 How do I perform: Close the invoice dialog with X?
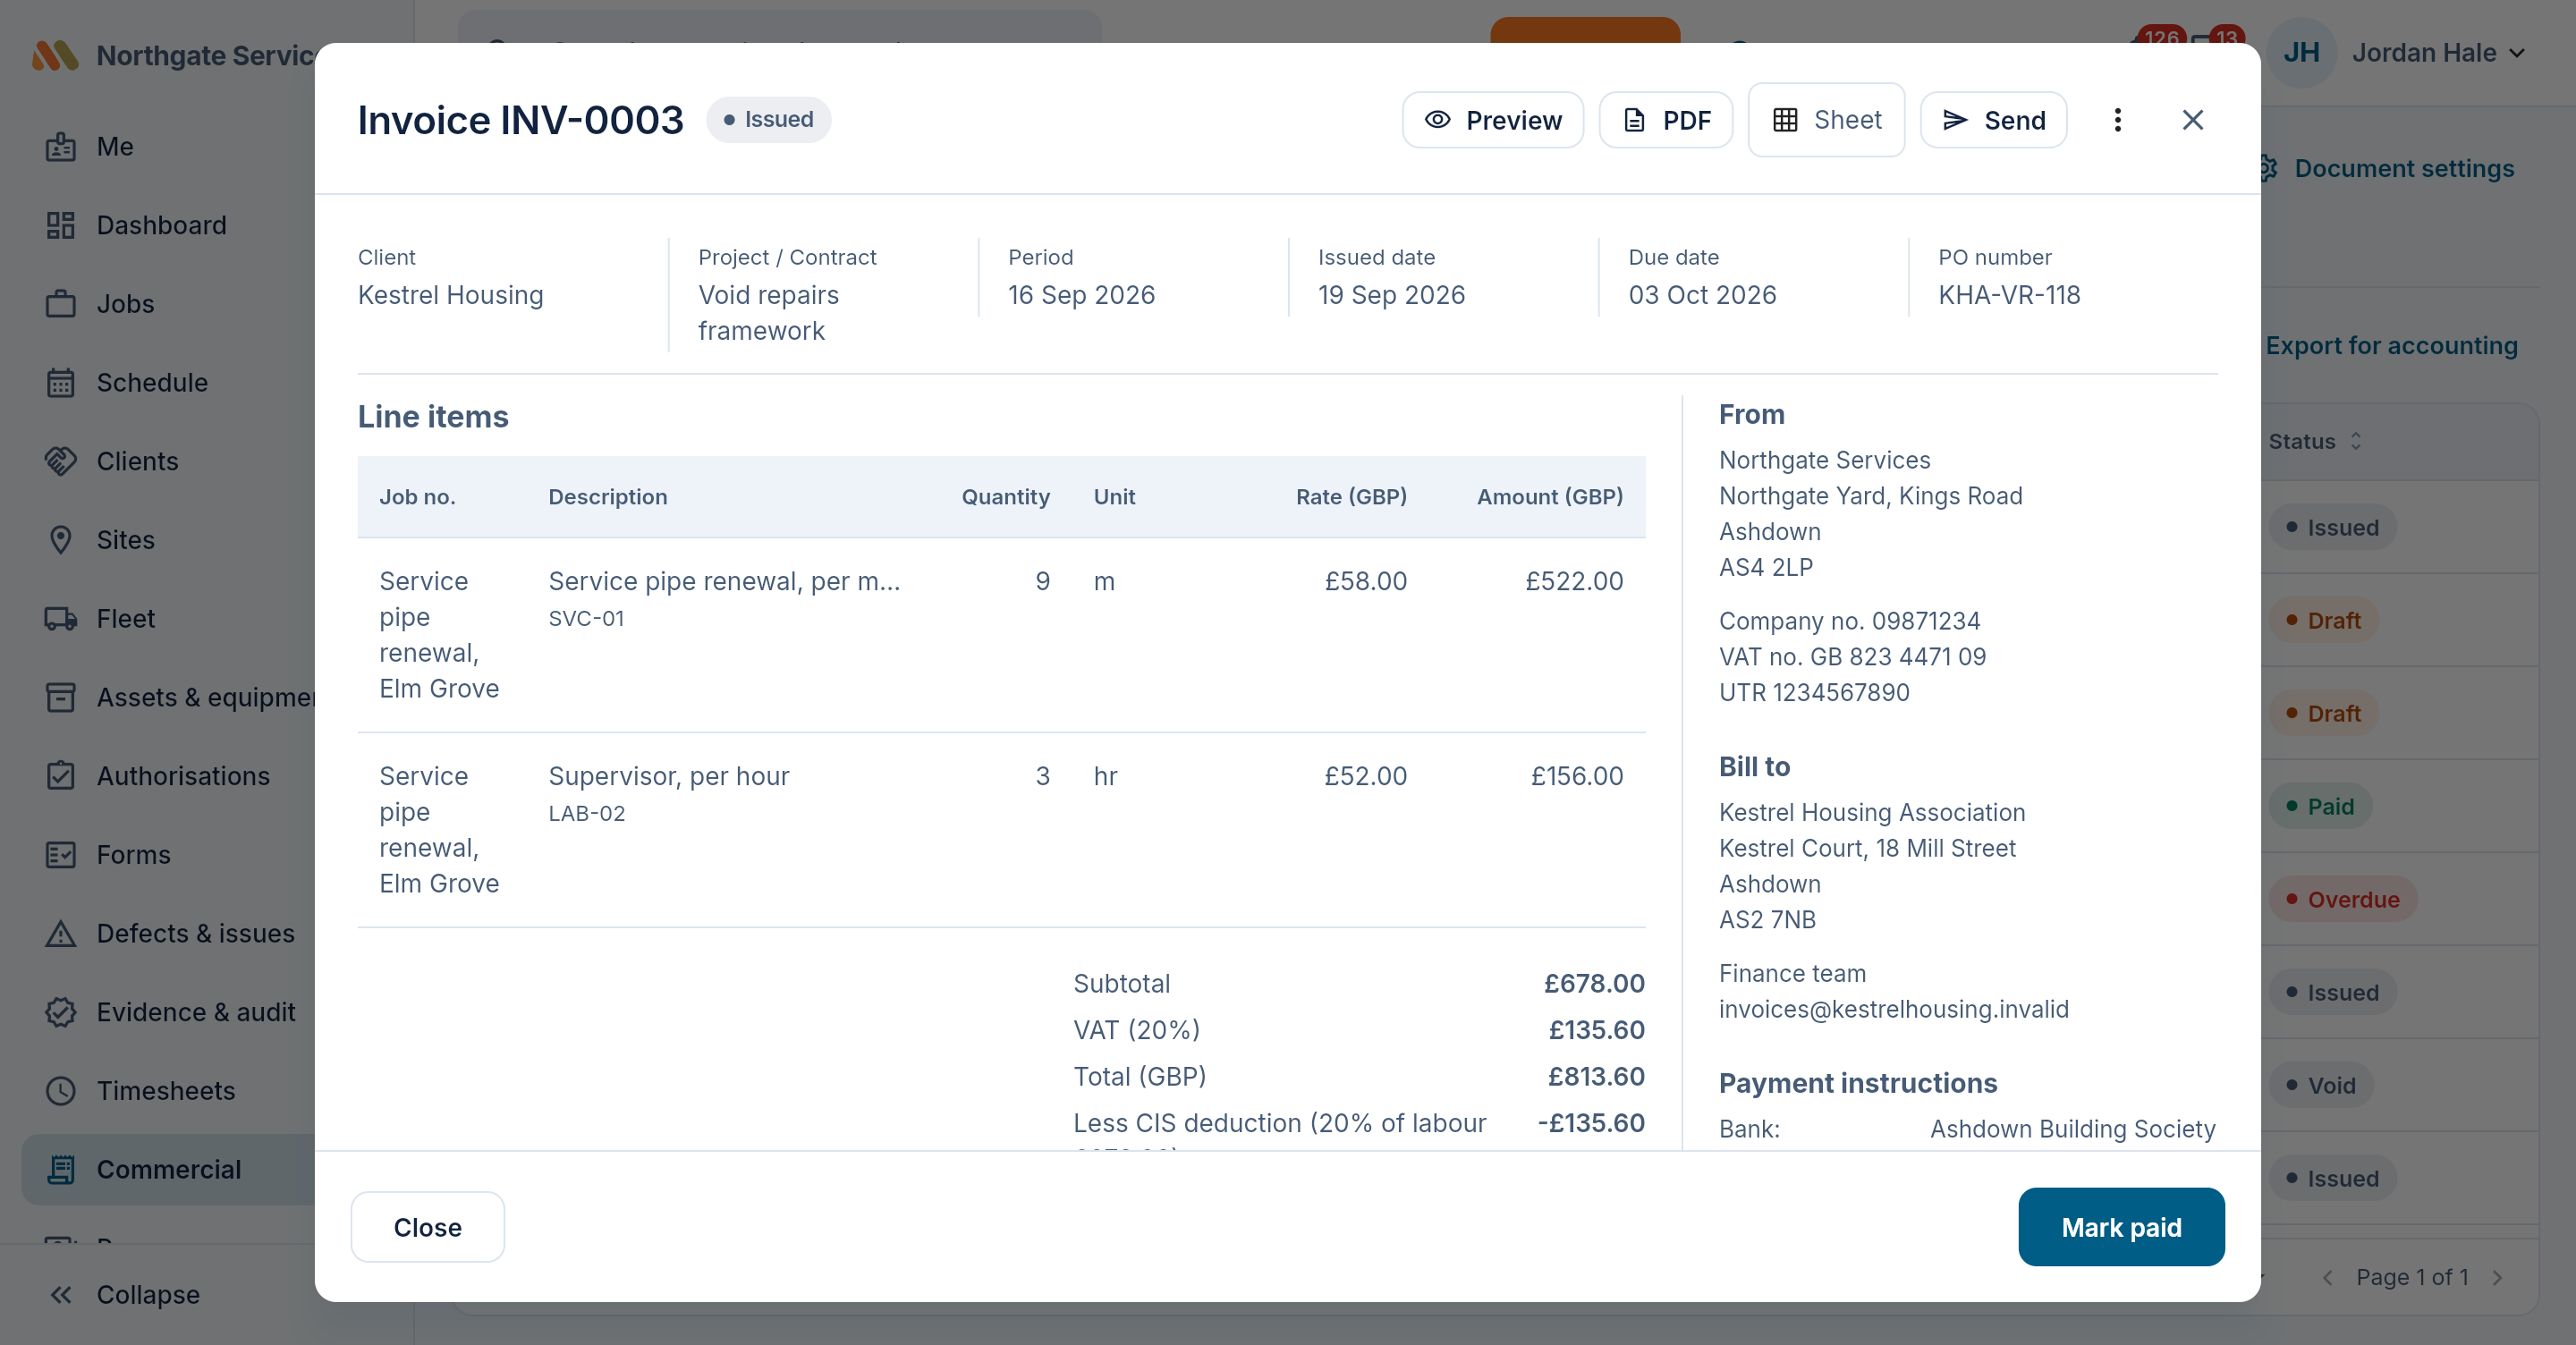point(2192,120)
